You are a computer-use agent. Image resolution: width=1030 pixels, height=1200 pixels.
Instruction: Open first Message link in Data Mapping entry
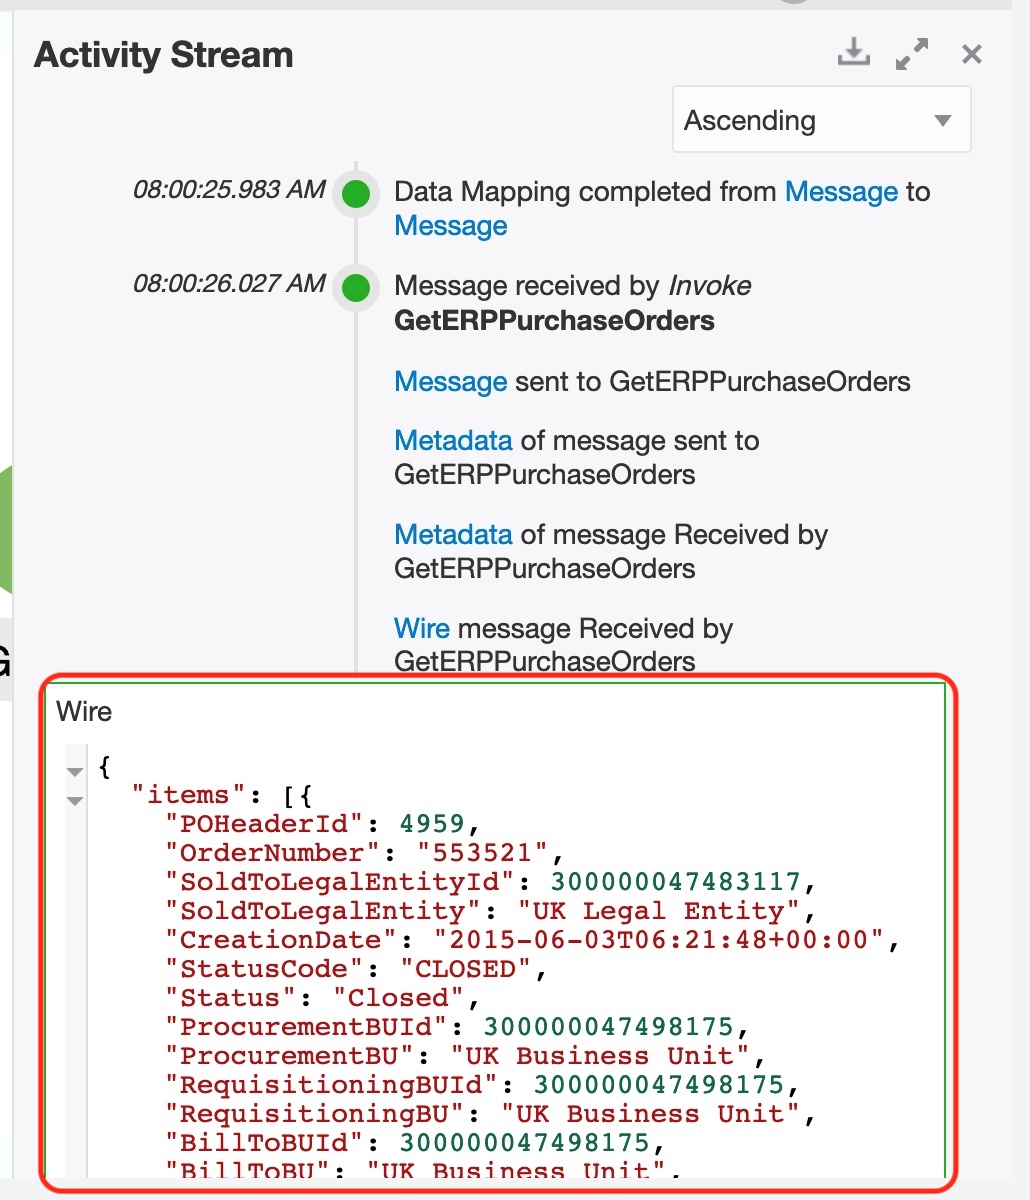pos(841,192)
